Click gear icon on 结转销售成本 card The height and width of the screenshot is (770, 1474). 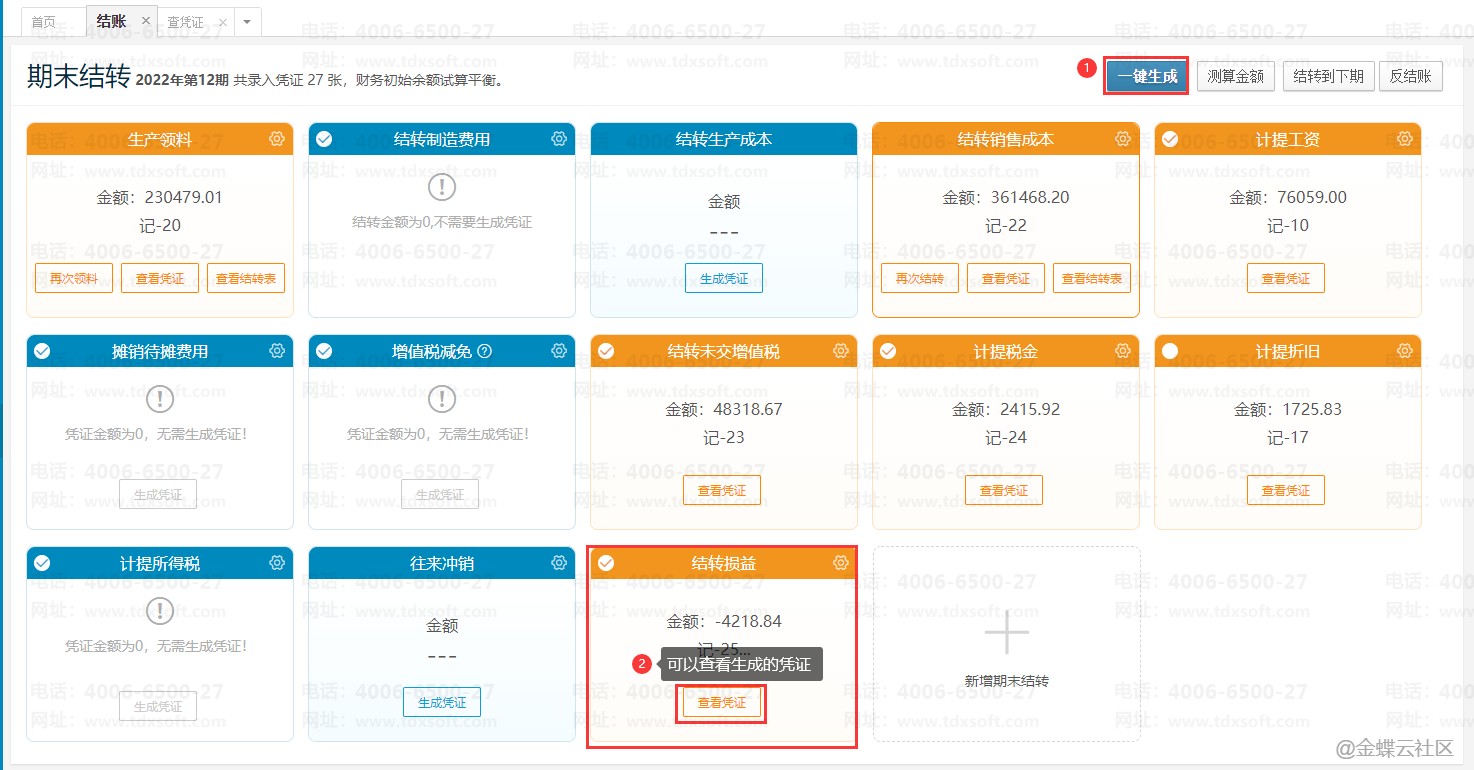click(1123, 139)
